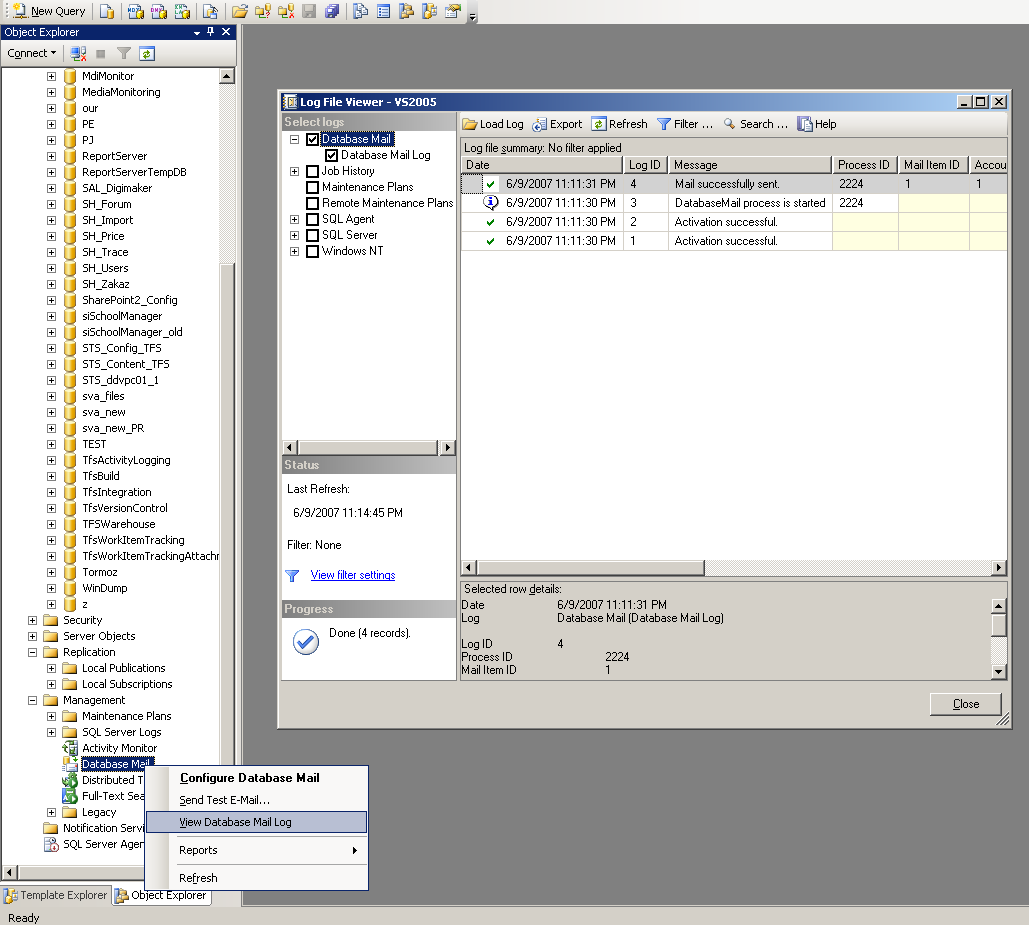Click the Analysis Services XMLA Query icon
The height and width of the screenshot is (925, 1029).
[182, 11]
